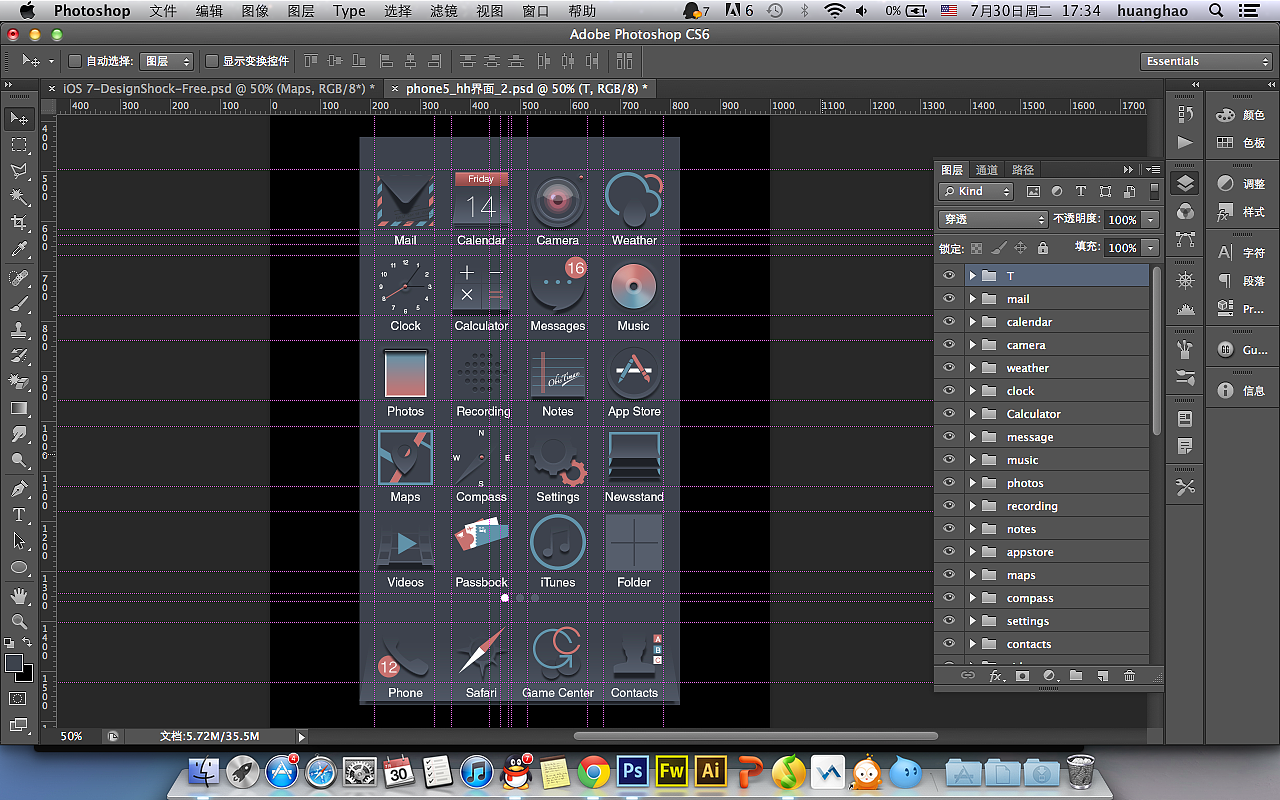Create new adjustment layer icon

click(1049, 676)
